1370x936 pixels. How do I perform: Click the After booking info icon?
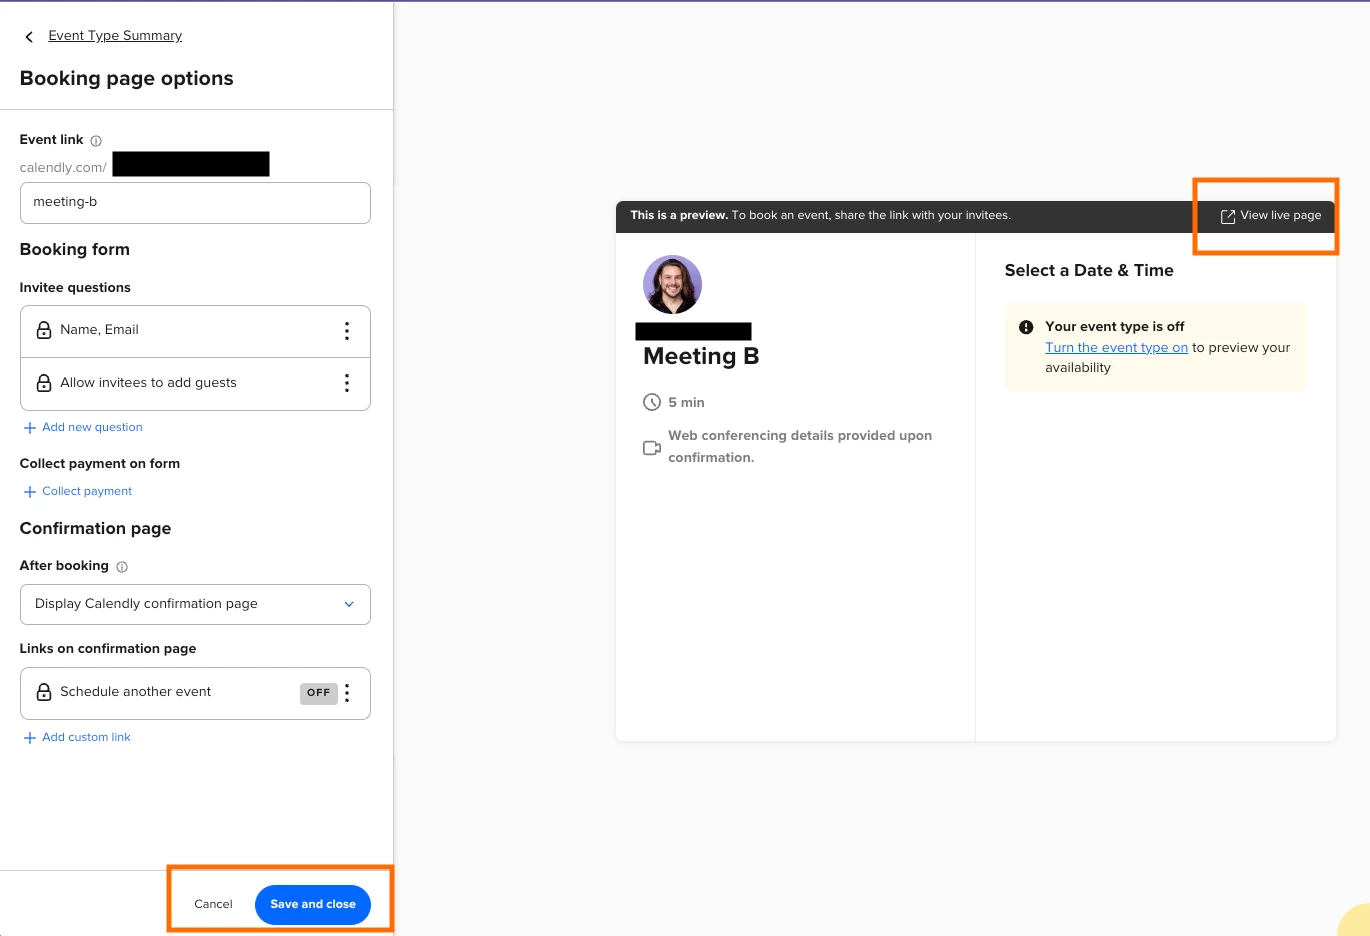[121, 566]
